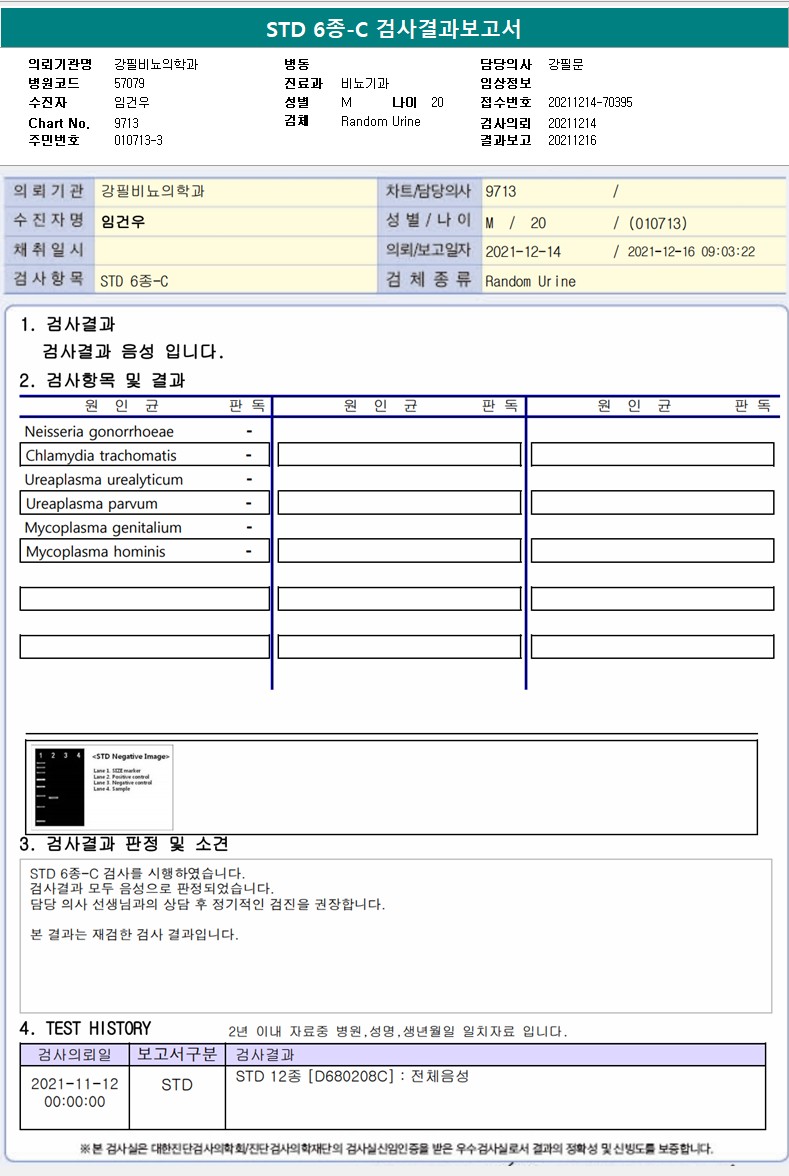
Task: Select the 검사의뢰 date "20211214"
Action: click(x=572, y=123)
